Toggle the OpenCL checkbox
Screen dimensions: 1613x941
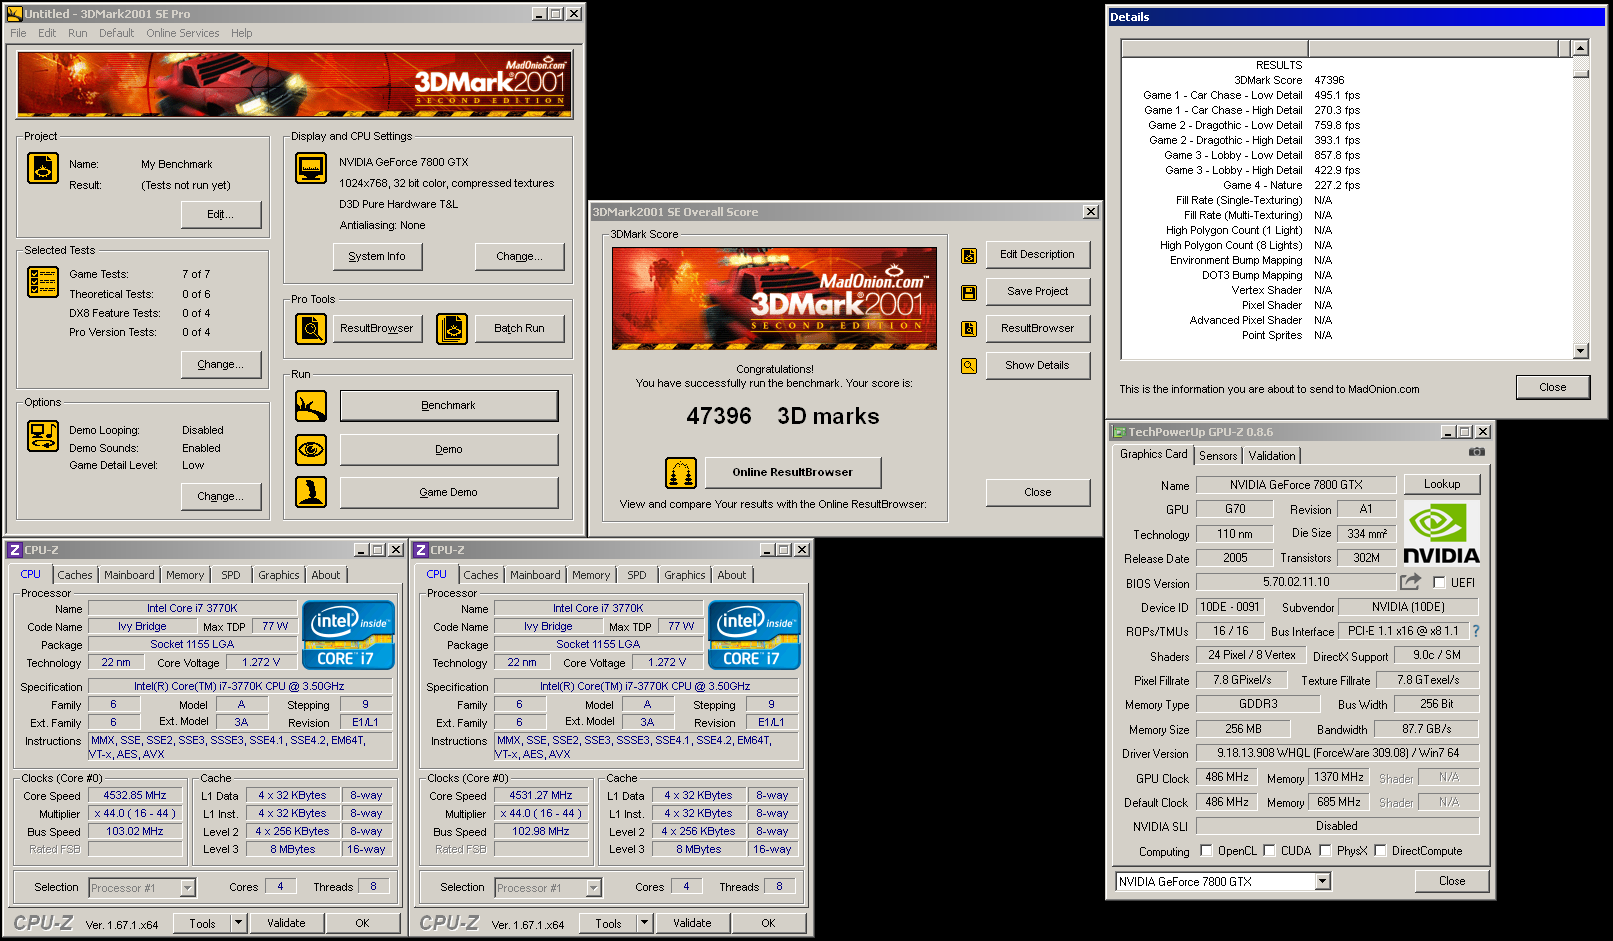1206,851
